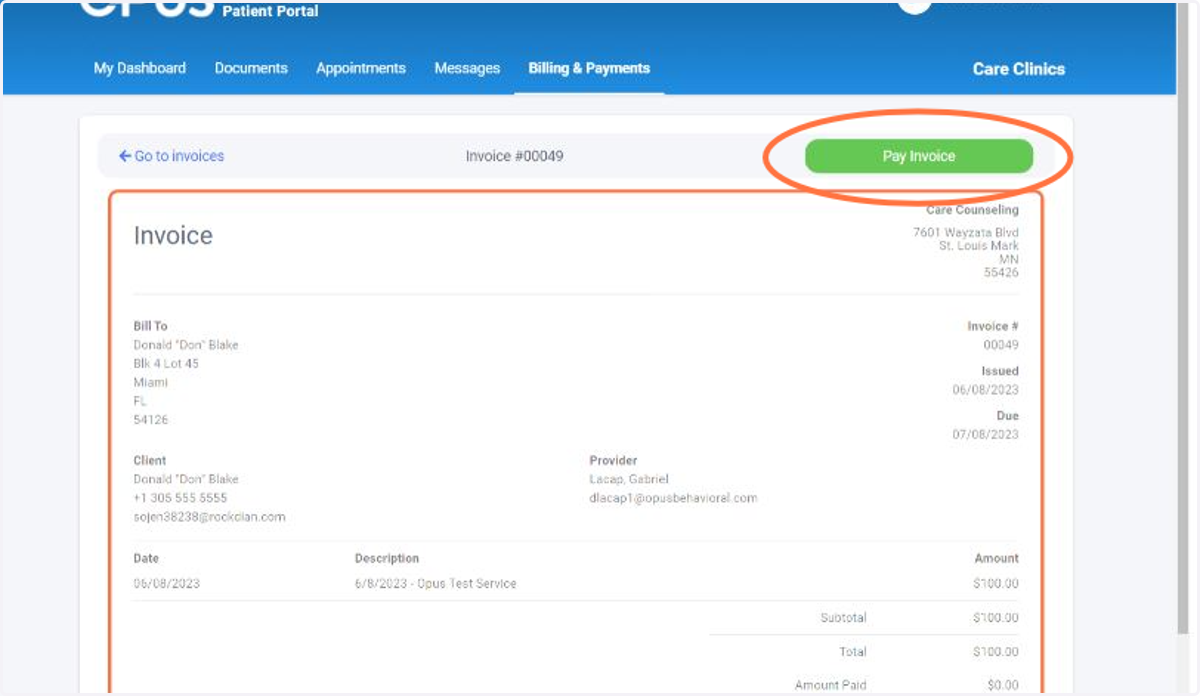Viewport: 1200px width, 696px height.
Task: Click the client phone +1 305 555 5555
Action: 180,497
